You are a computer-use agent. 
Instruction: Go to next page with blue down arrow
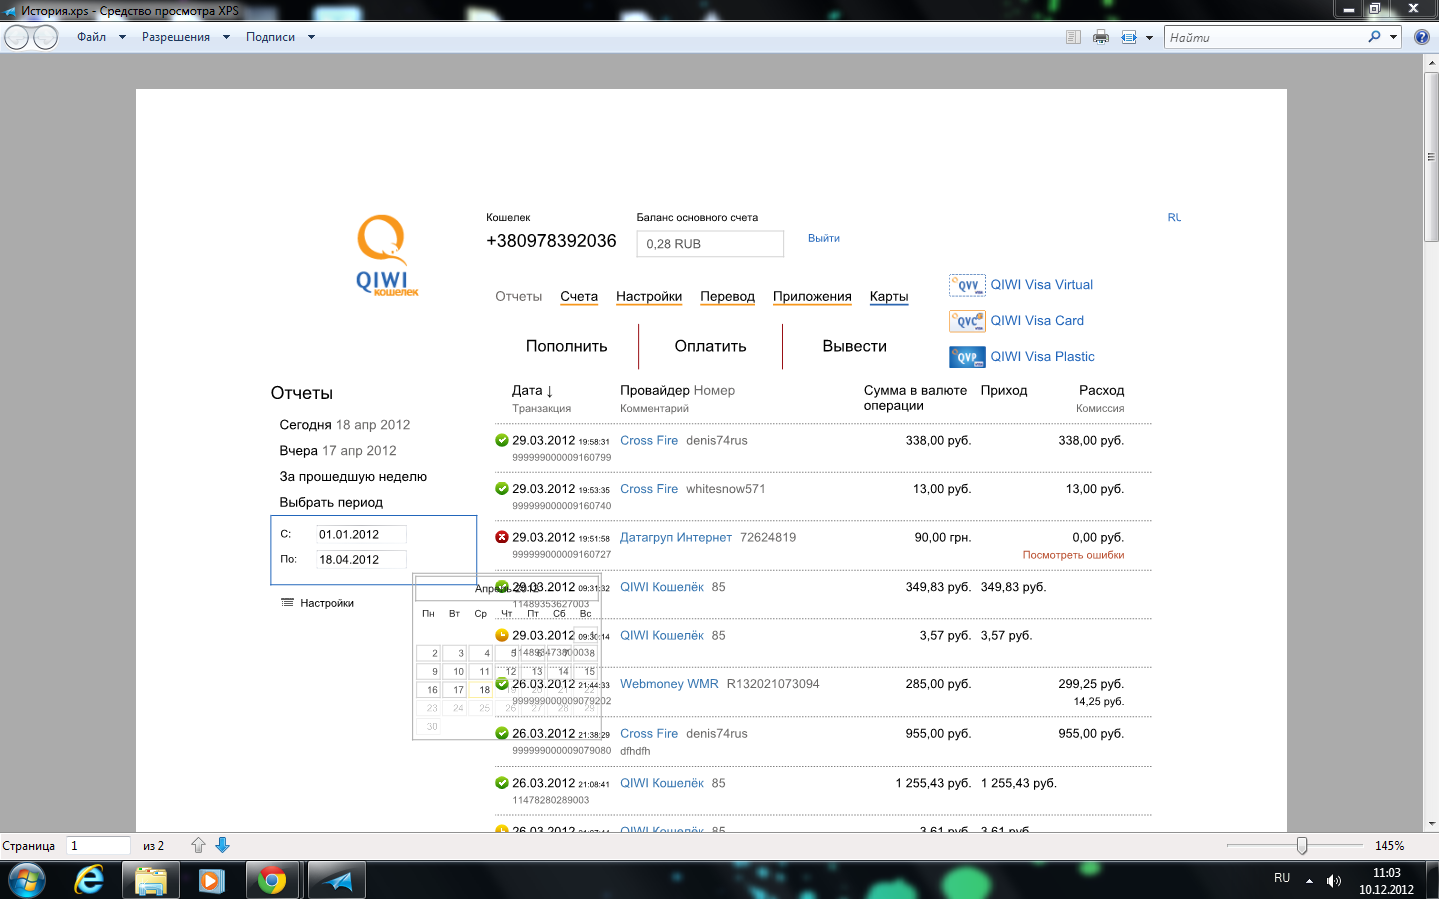point(222,845)
